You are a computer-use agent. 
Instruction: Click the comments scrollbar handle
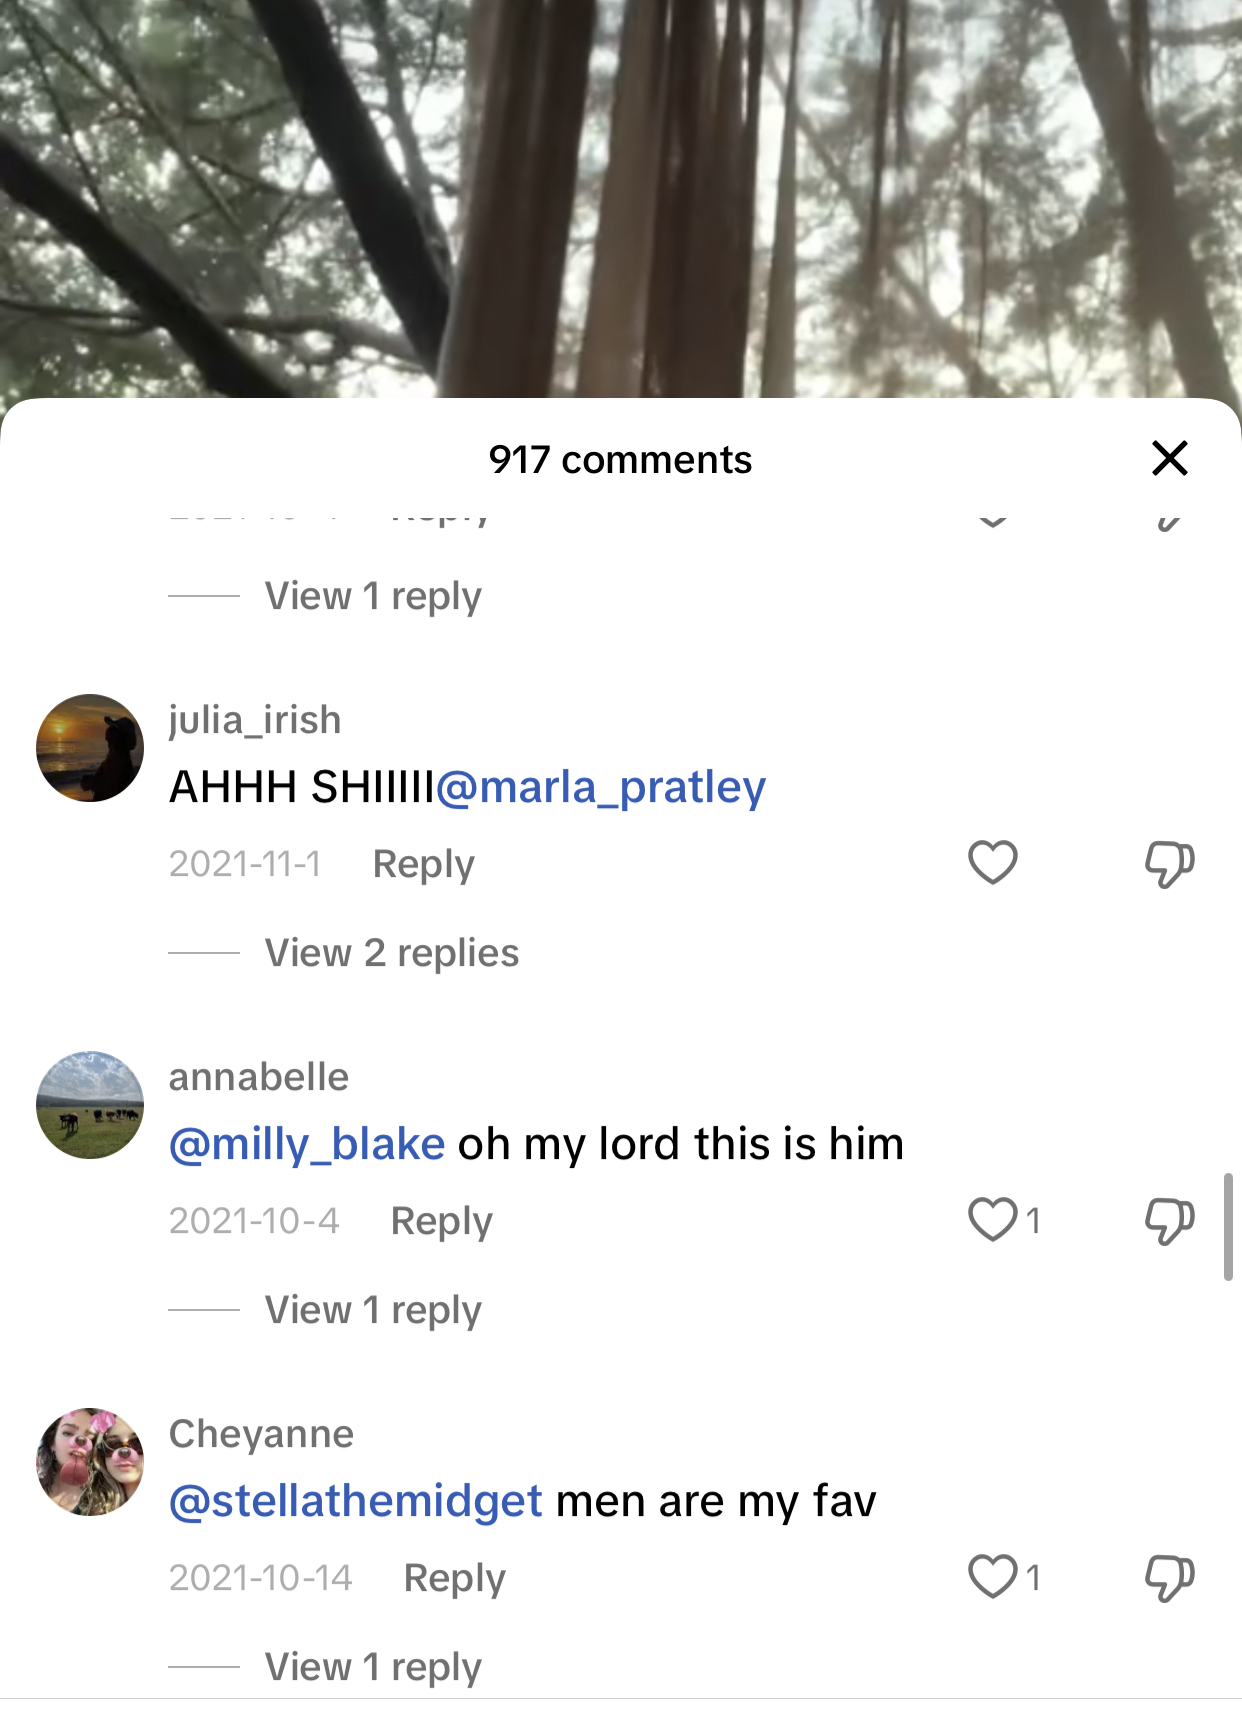pyautogui.click(x=1228, y=1227)
